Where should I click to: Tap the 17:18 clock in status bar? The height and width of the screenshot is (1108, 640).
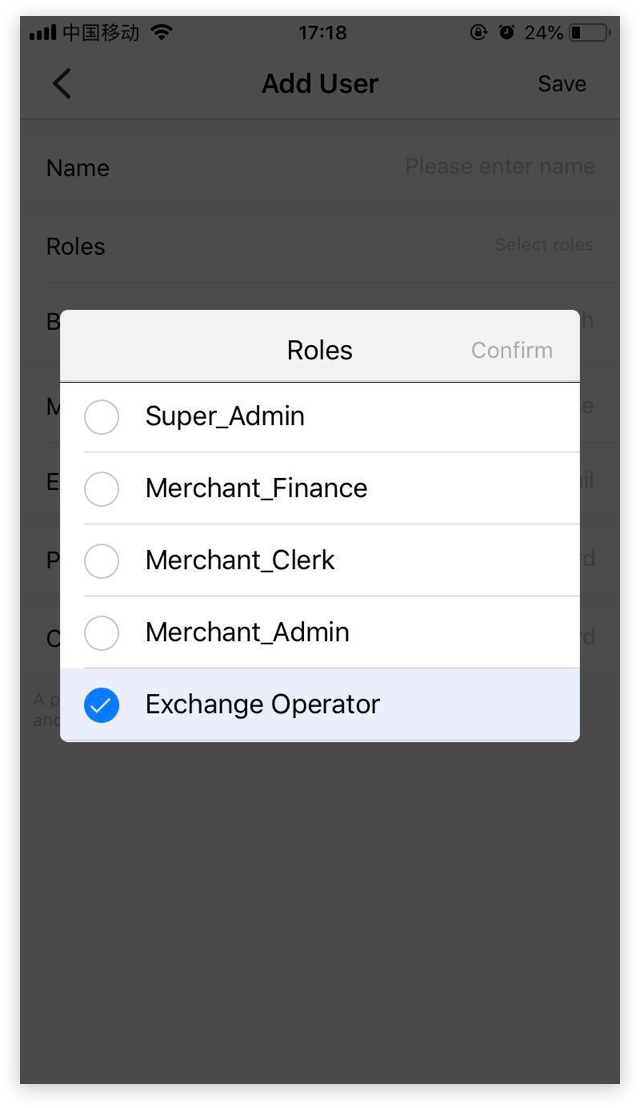[322, 33]
